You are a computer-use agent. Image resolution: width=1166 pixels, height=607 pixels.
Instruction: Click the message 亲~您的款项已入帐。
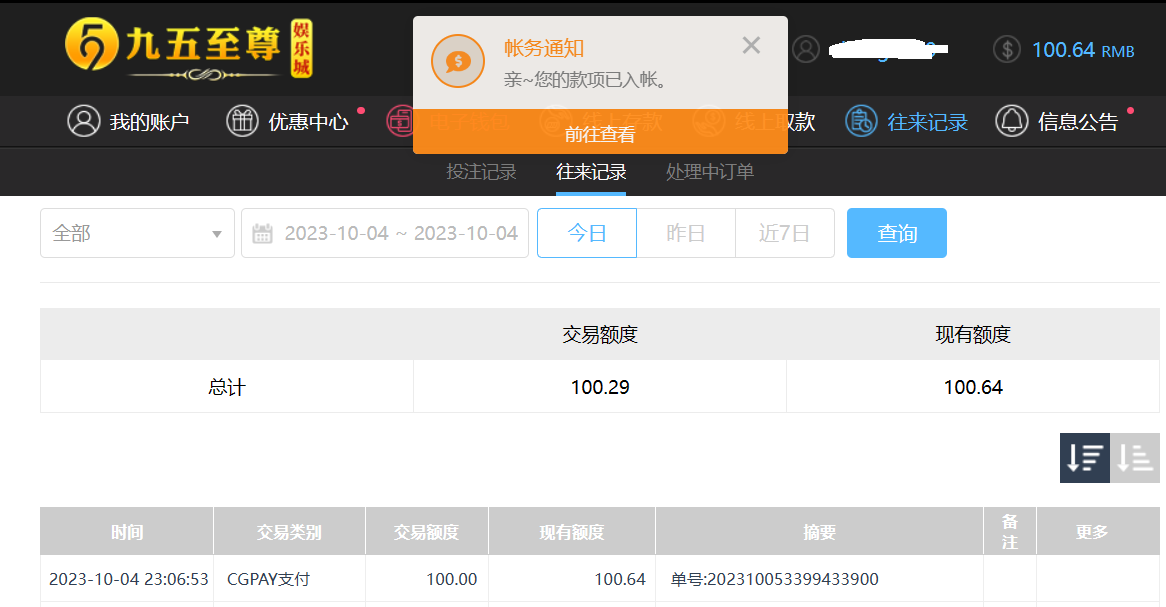[585, 80]
